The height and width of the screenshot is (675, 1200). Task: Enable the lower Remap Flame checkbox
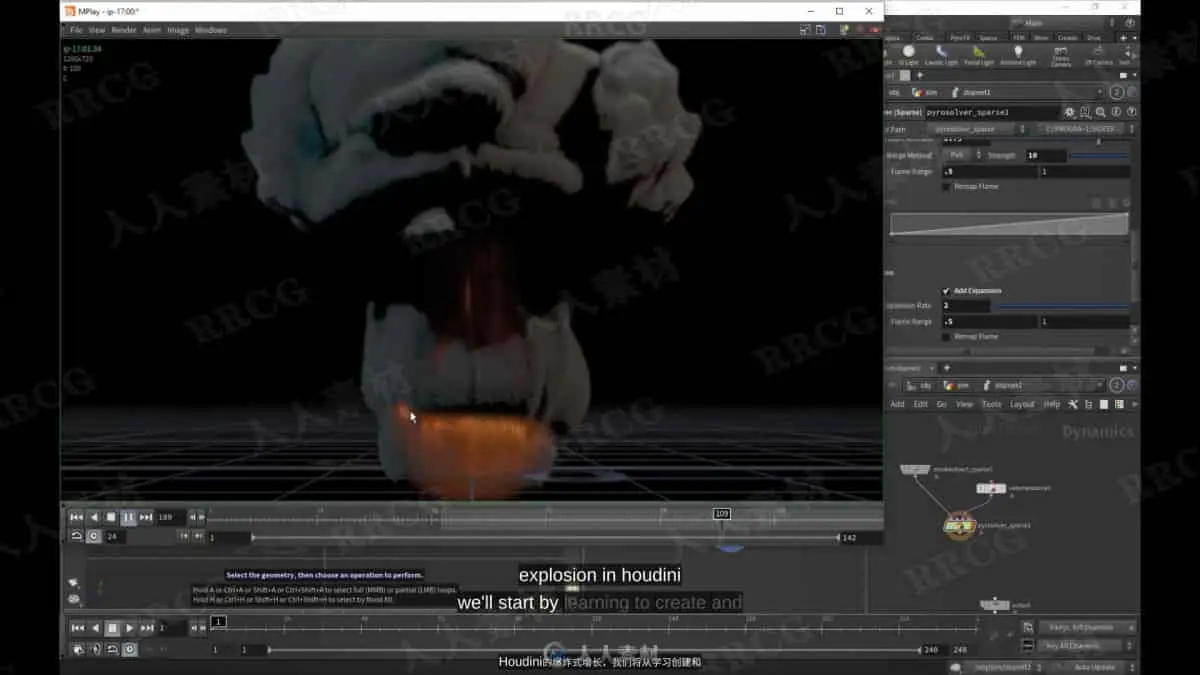(x=946, y=337)
